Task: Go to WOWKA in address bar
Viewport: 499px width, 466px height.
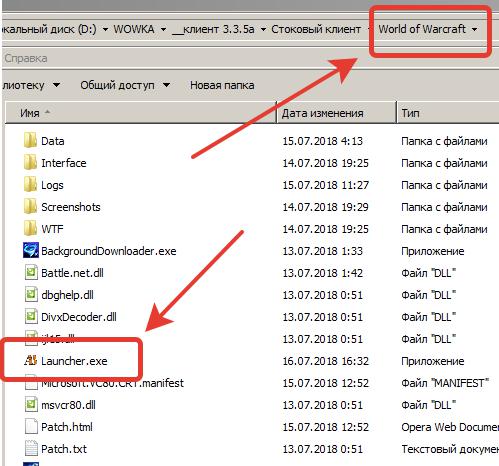Action: coord(134,29)
